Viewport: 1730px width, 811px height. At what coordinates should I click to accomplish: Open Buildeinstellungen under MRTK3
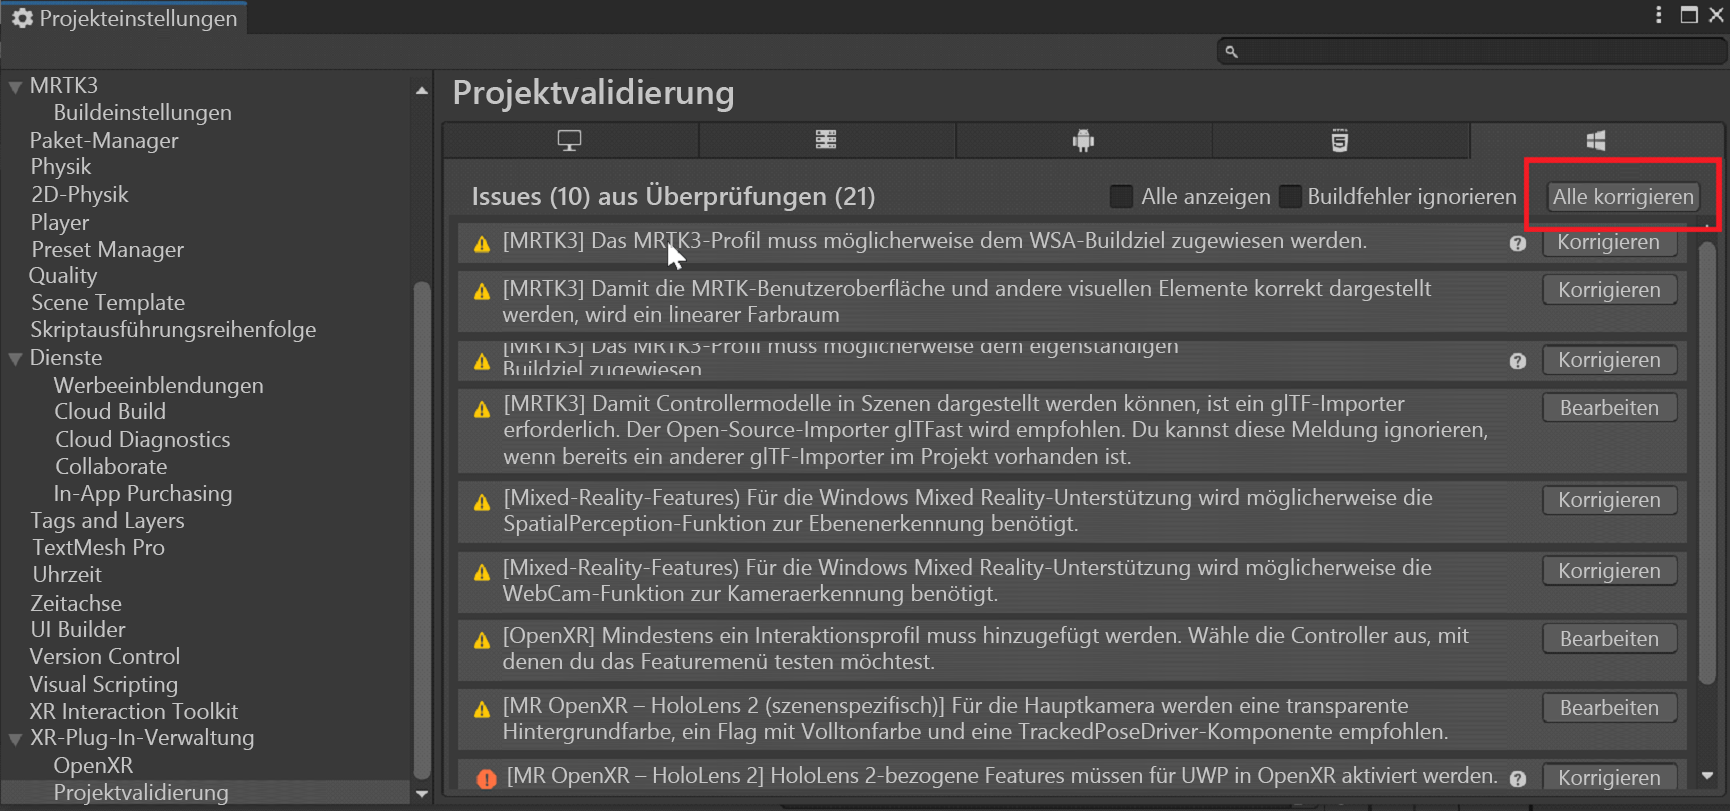pos(142,113)
